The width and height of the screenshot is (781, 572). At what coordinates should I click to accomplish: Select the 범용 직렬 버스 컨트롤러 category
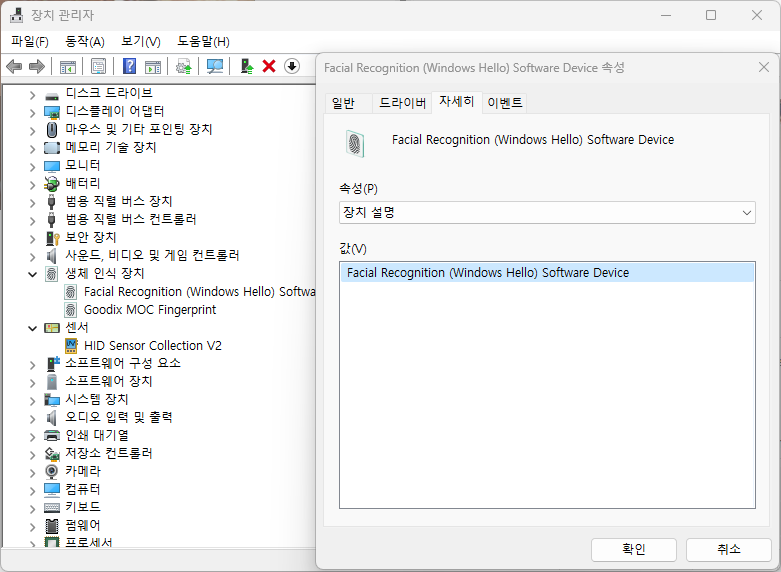pos(130,220)
